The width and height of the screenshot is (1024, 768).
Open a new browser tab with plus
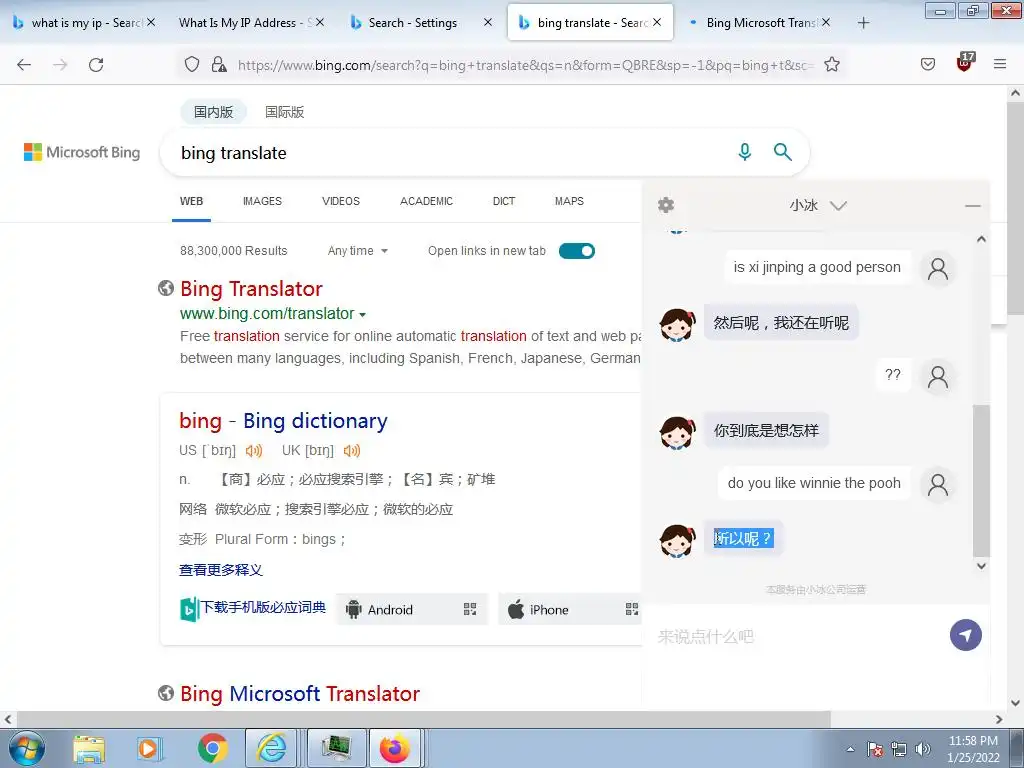click(863, 23)
